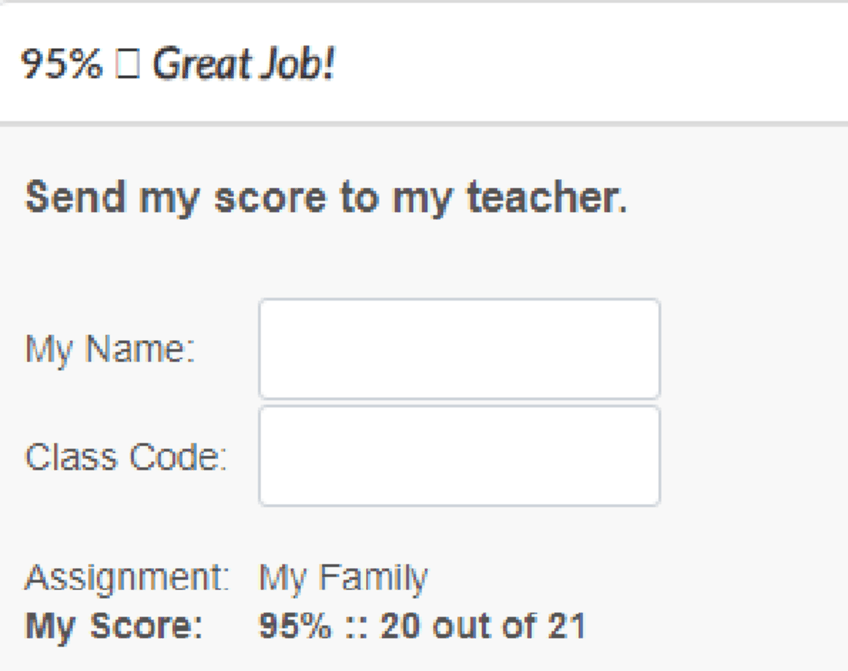Image resolution: width=848 pixels, height=671 pixels.
Task: Click the Assignment: label
Action: pos(127,577)
